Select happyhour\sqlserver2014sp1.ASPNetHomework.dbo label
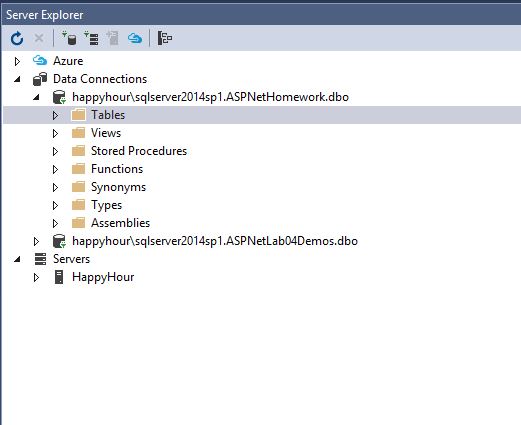This screenshot has height=425, width=521. (x=210, y=97)
